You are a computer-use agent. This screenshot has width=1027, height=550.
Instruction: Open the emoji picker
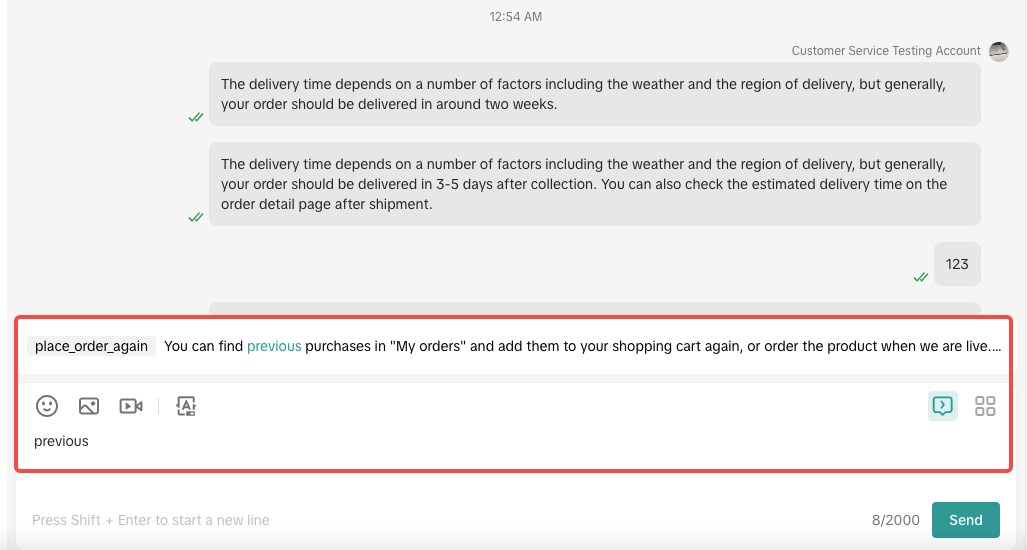tap(47, 406)
